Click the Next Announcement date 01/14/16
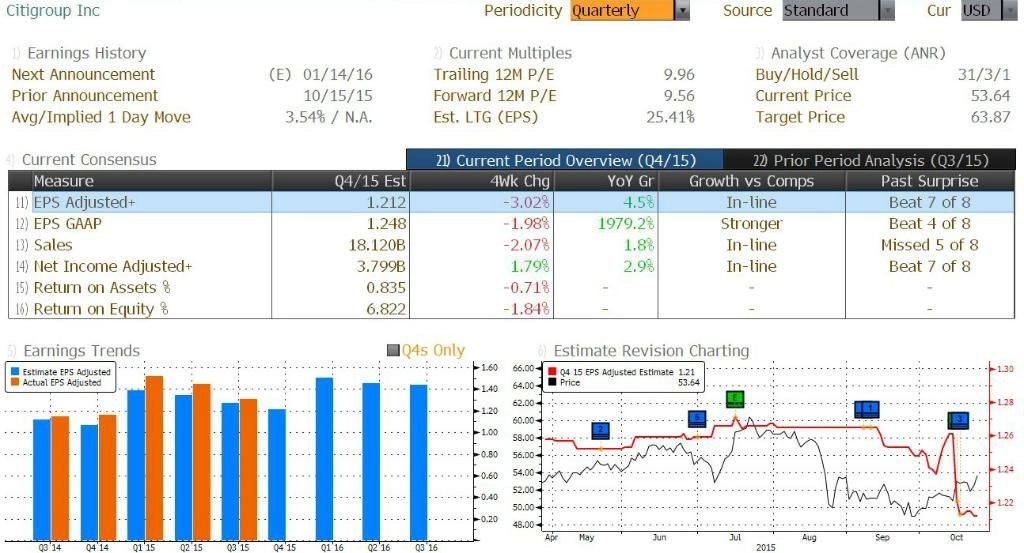 (x=338, y=74)
